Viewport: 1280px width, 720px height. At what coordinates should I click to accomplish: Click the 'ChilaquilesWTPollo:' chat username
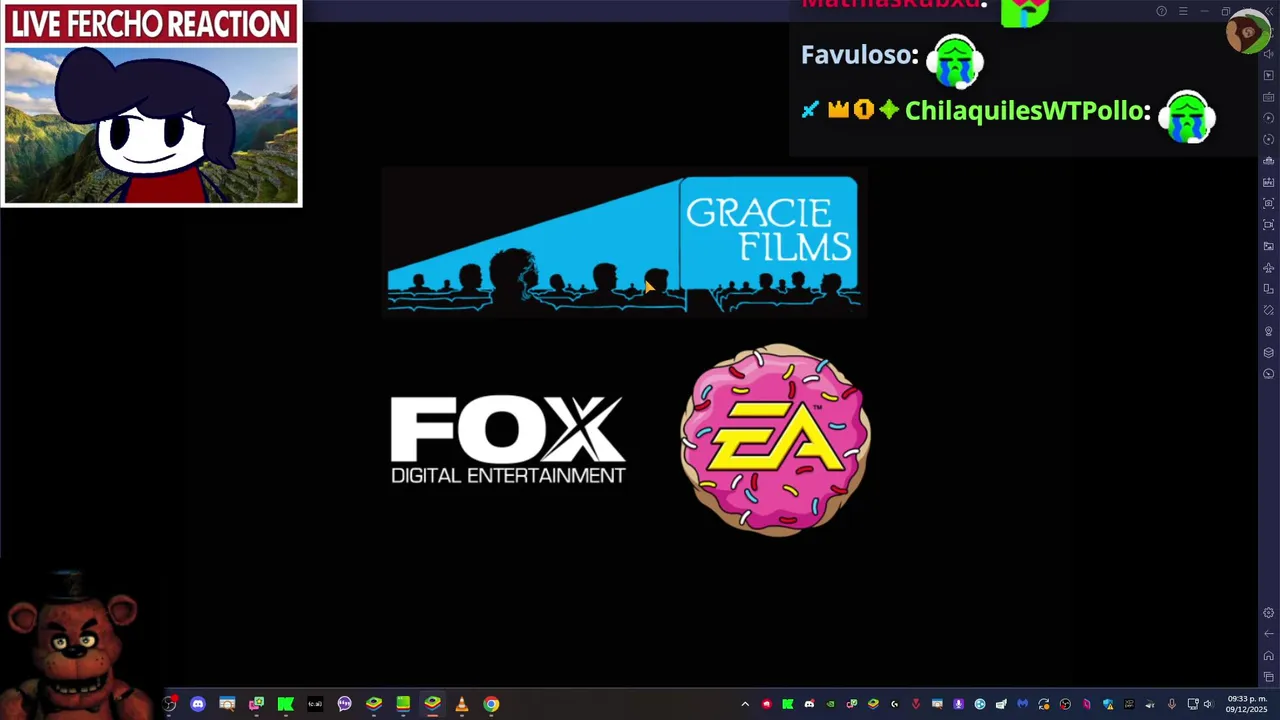pyautogui.click(x=1027, y=111)
